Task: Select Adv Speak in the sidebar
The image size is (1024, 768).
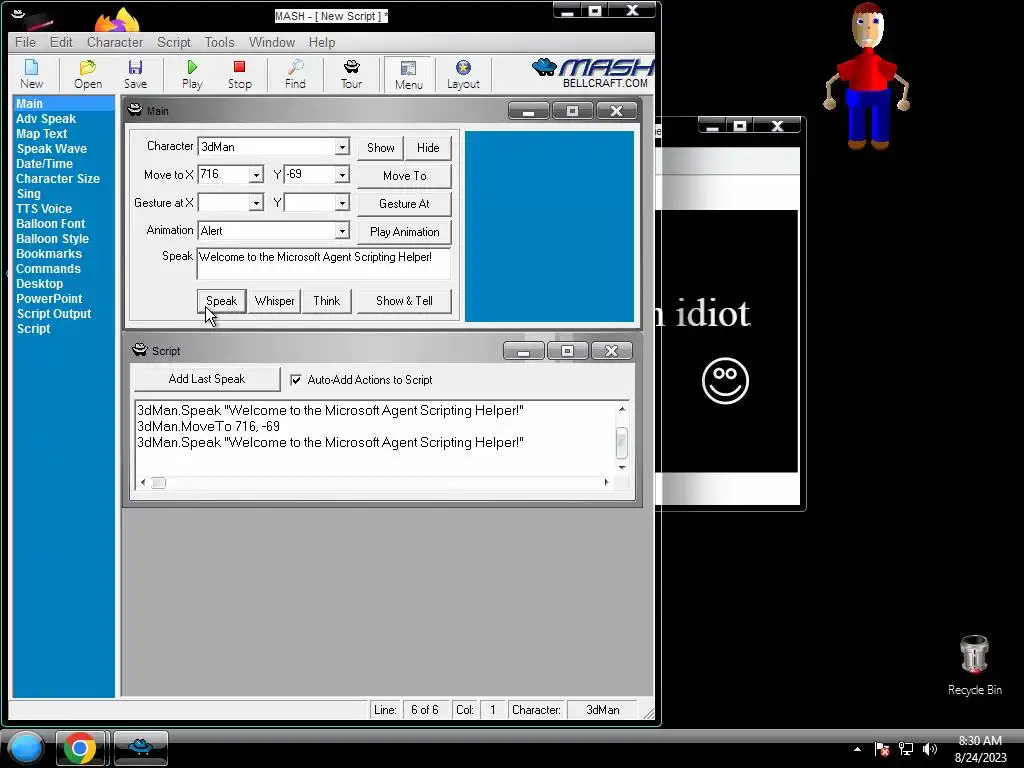Action: pyautogui.click(x=46, y=119)
